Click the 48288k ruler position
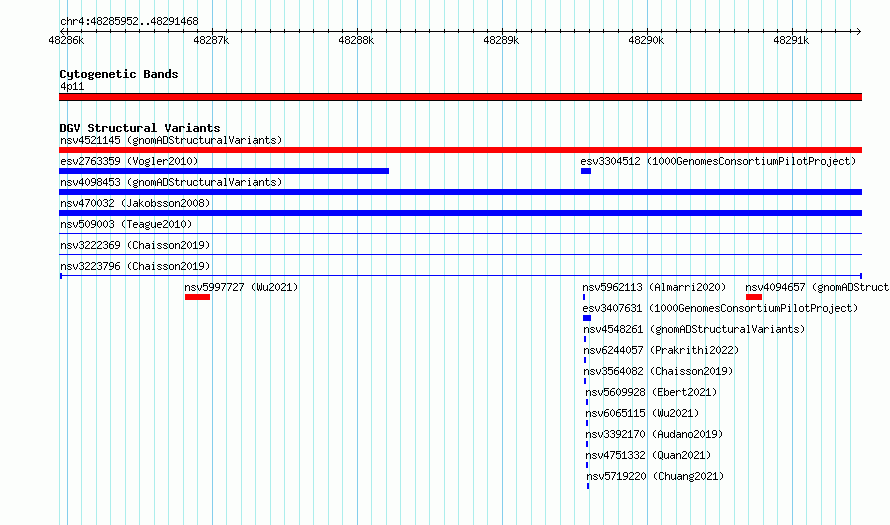Screen dimensions: 890x525 (356, 40)
